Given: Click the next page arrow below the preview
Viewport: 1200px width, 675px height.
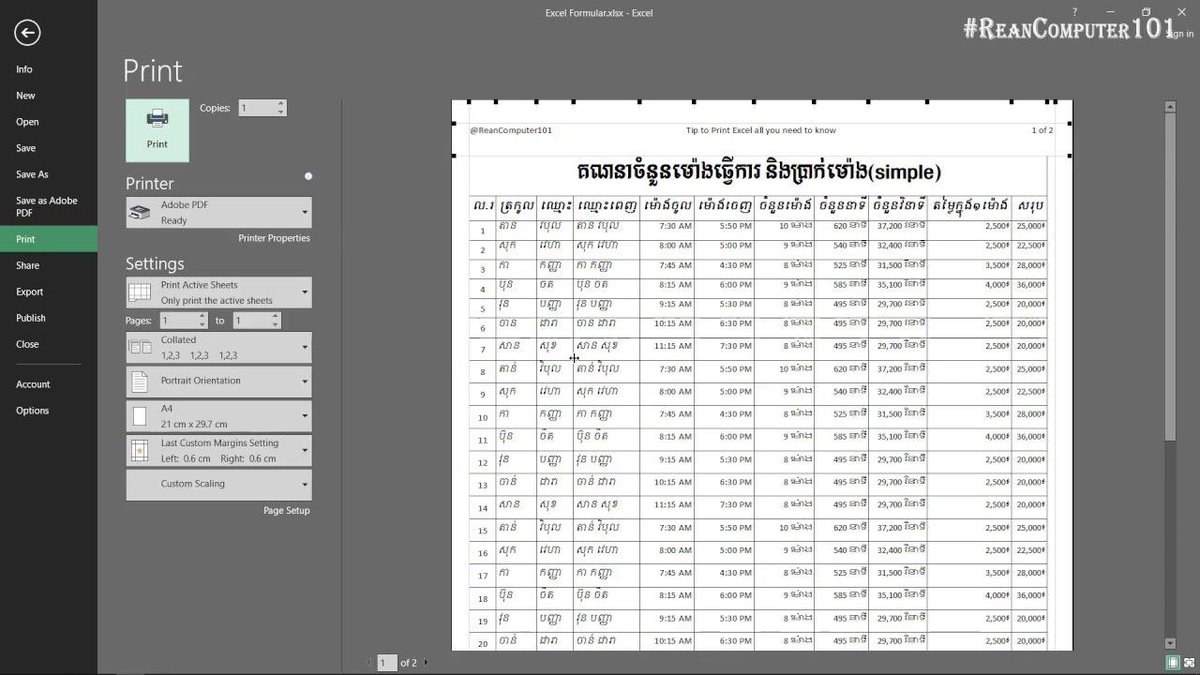Looking at the screenshot, I should 424,662.
